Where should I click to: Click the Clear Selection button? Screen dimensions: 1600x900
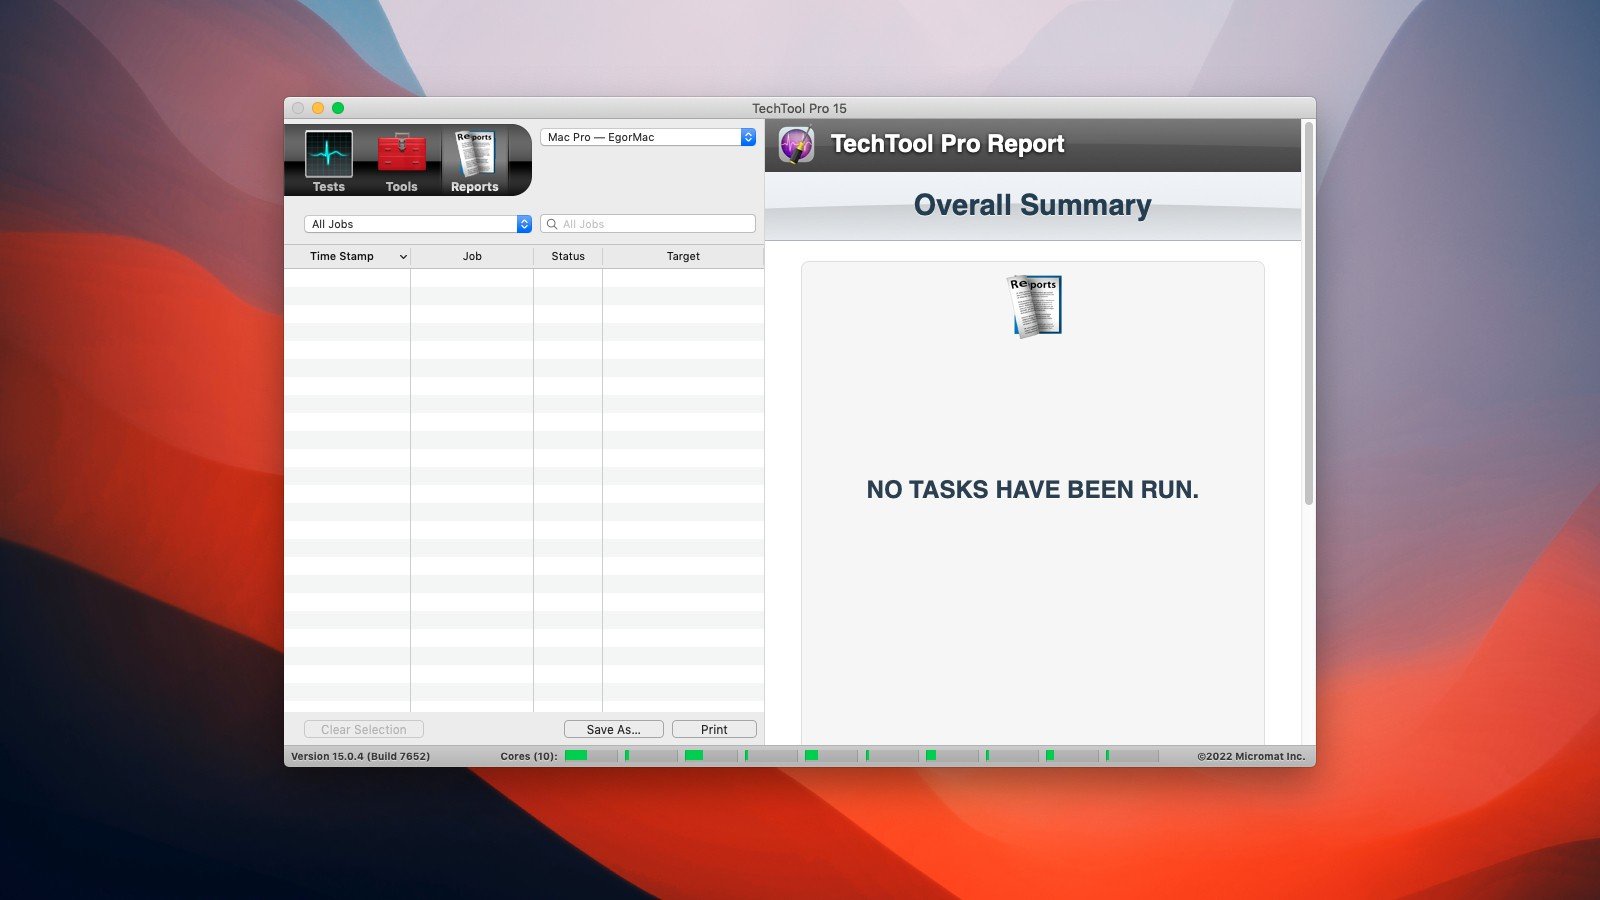pyautogui.click(x=364, y=730)
